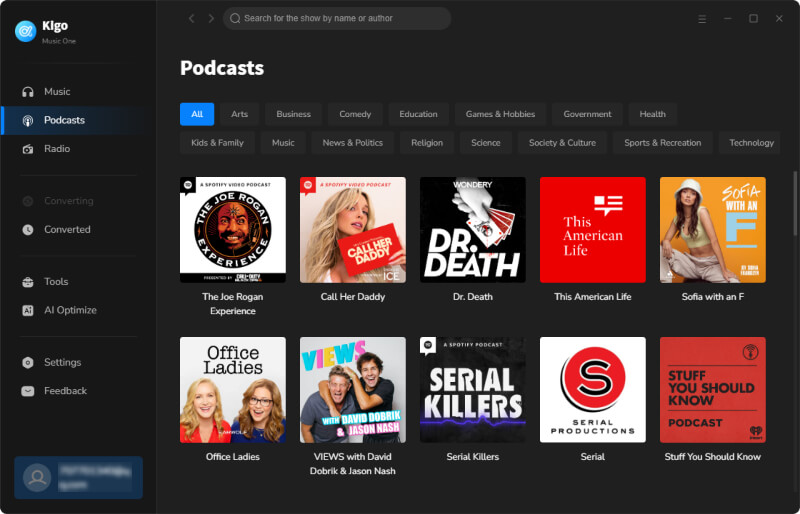Click the search magnifier icon
This screenshot has height=514, width=800.
pos(235,18)
